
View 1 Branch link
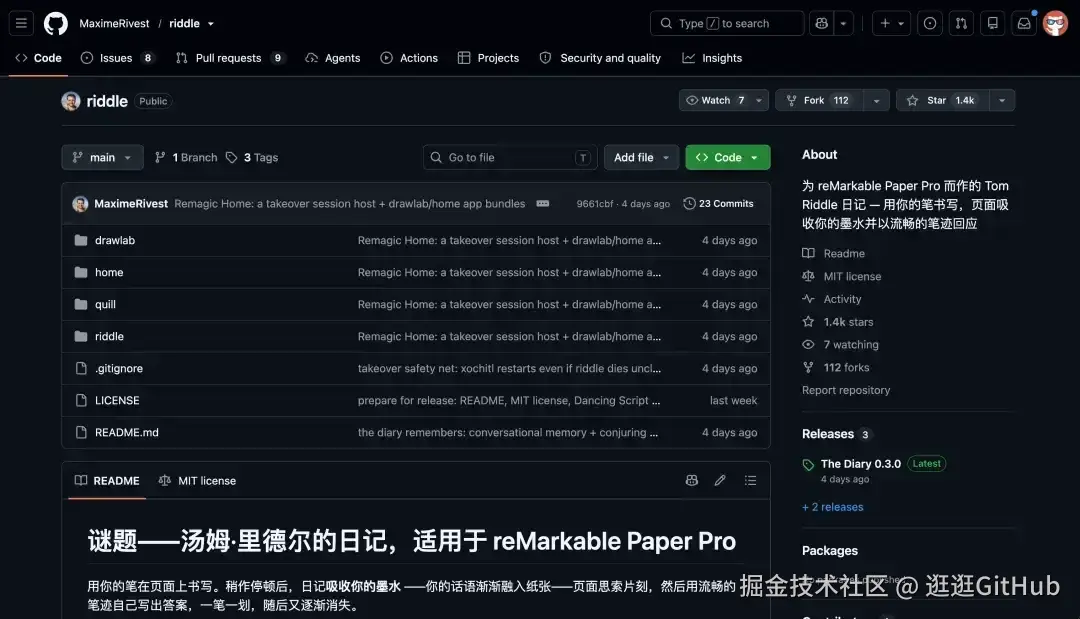(x=186, y=158)
